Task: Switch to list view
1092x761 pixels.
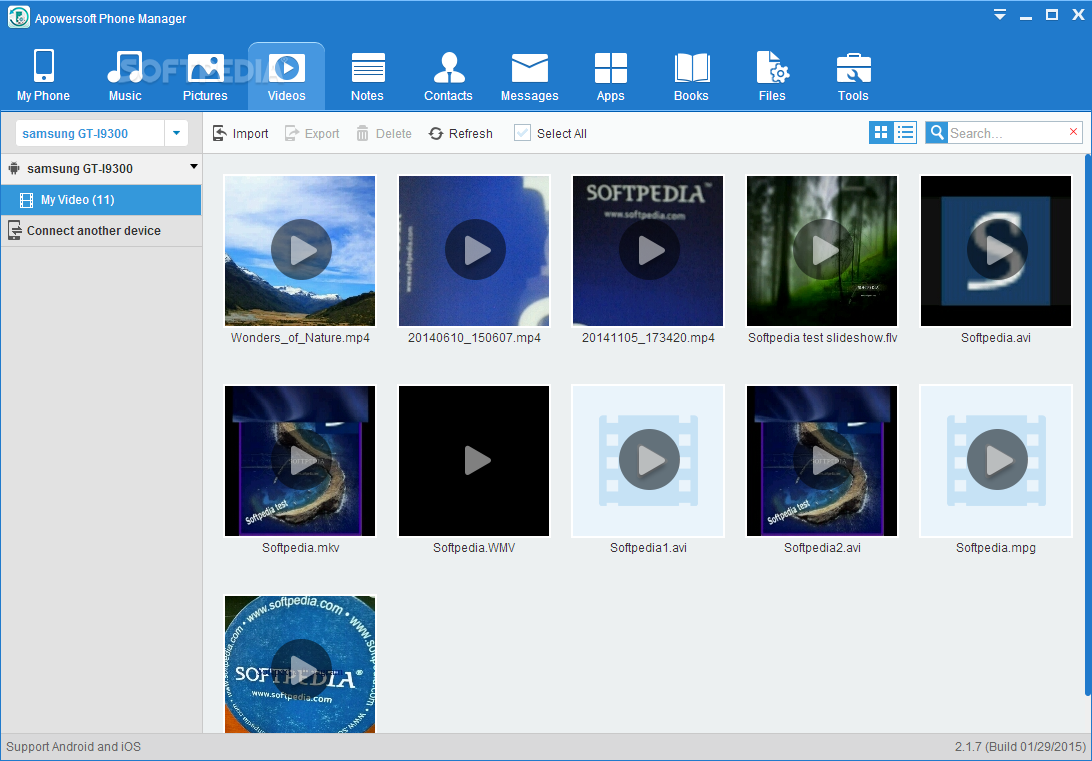Action: coord(905,132)
